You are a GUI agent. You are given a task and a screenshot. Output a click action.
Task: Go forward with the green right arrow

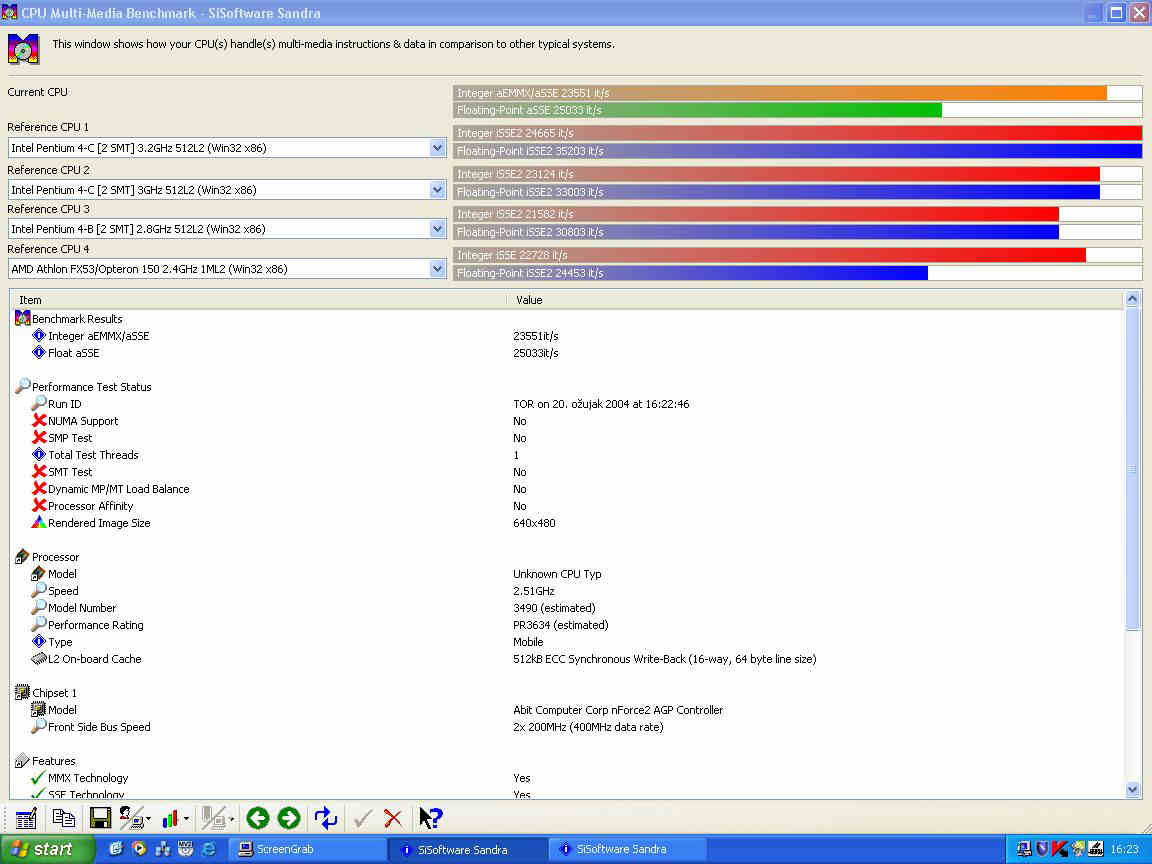289,818
